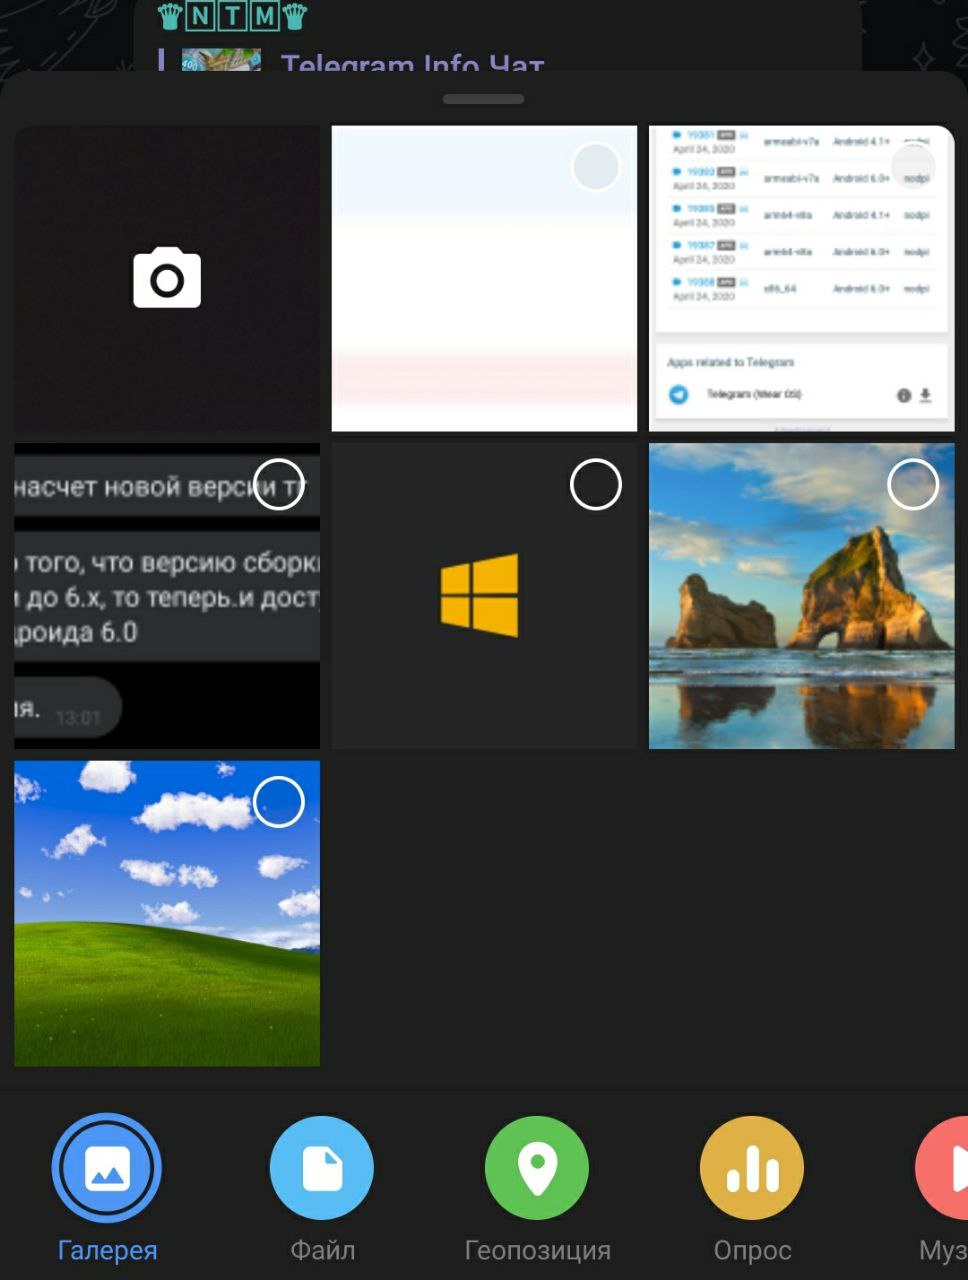
Task: Choose the File attachment icon
Action: coord(322,1168)
